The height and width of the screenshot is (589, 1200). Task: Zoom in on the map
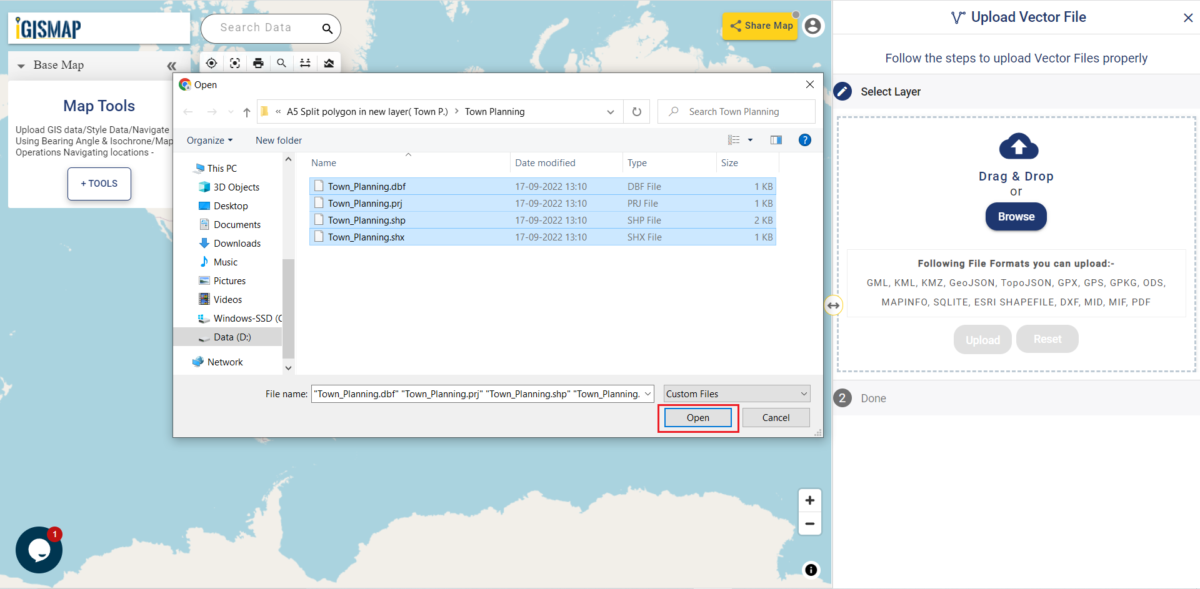pyautogui.click(x=810, y=501)
